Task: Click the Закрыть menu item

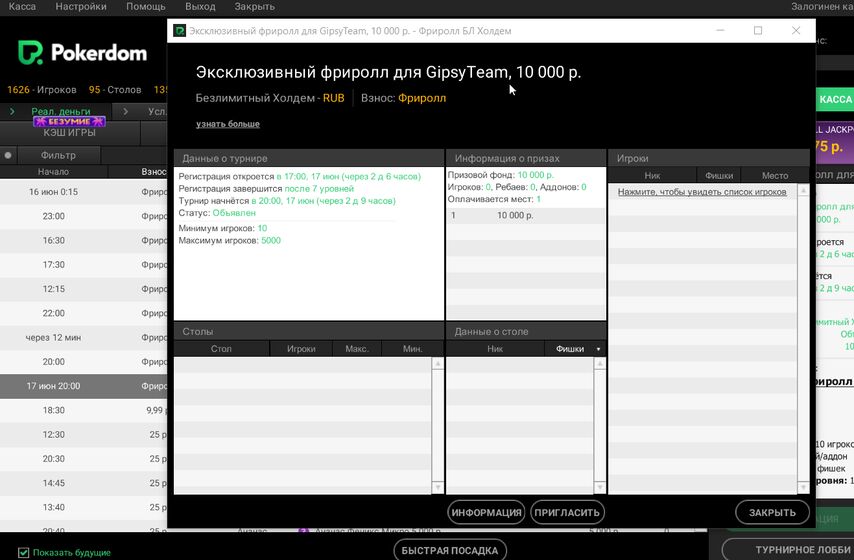Action: 254,7
